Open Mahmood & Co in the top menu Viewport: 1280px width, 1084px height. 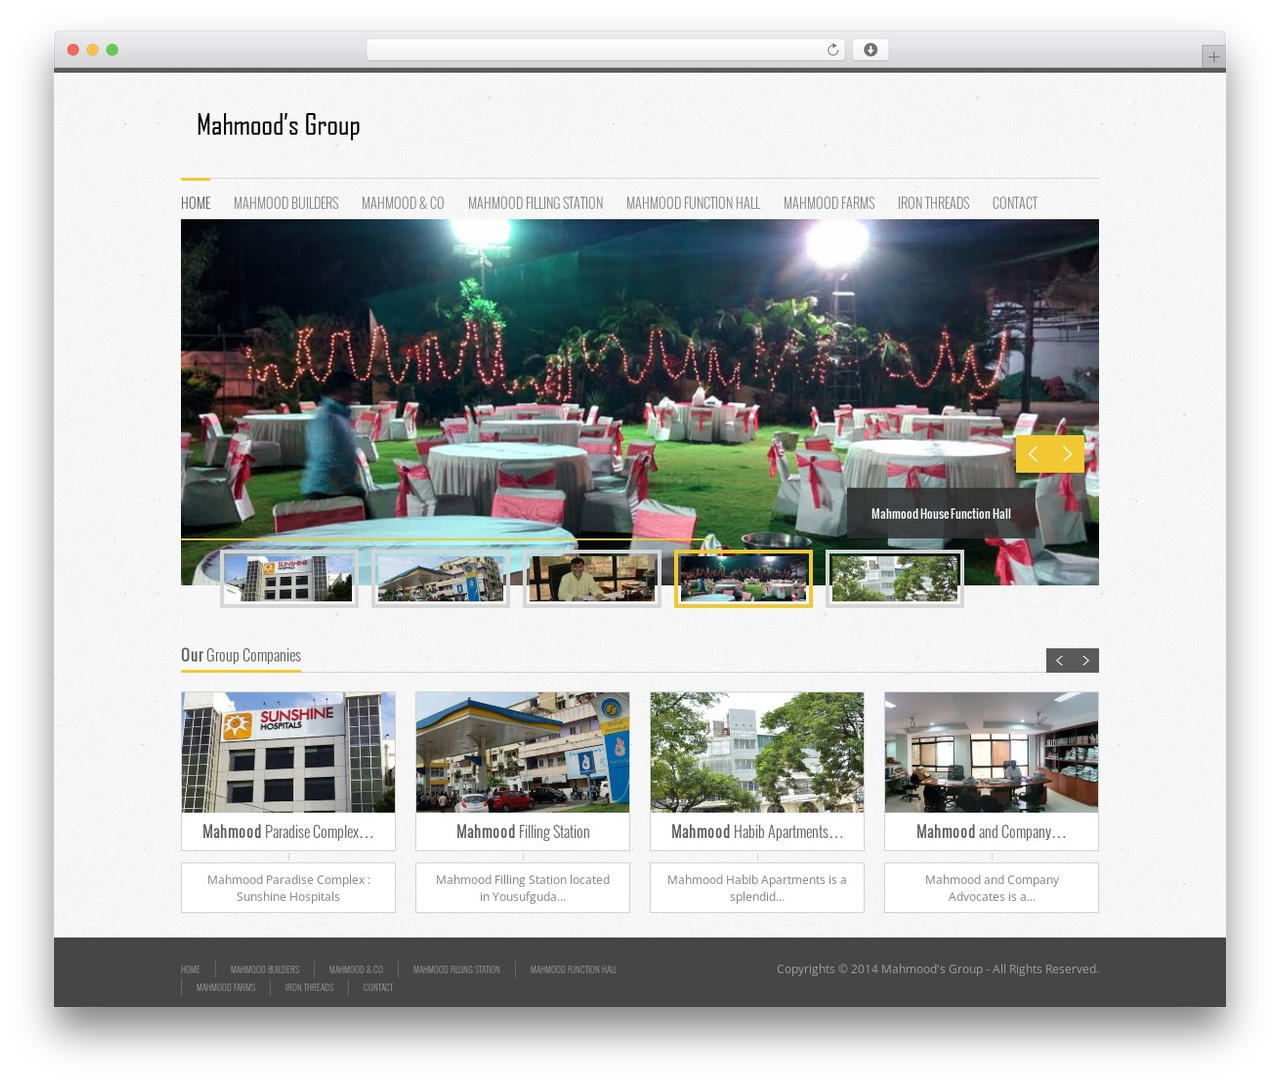coord(403,203)
